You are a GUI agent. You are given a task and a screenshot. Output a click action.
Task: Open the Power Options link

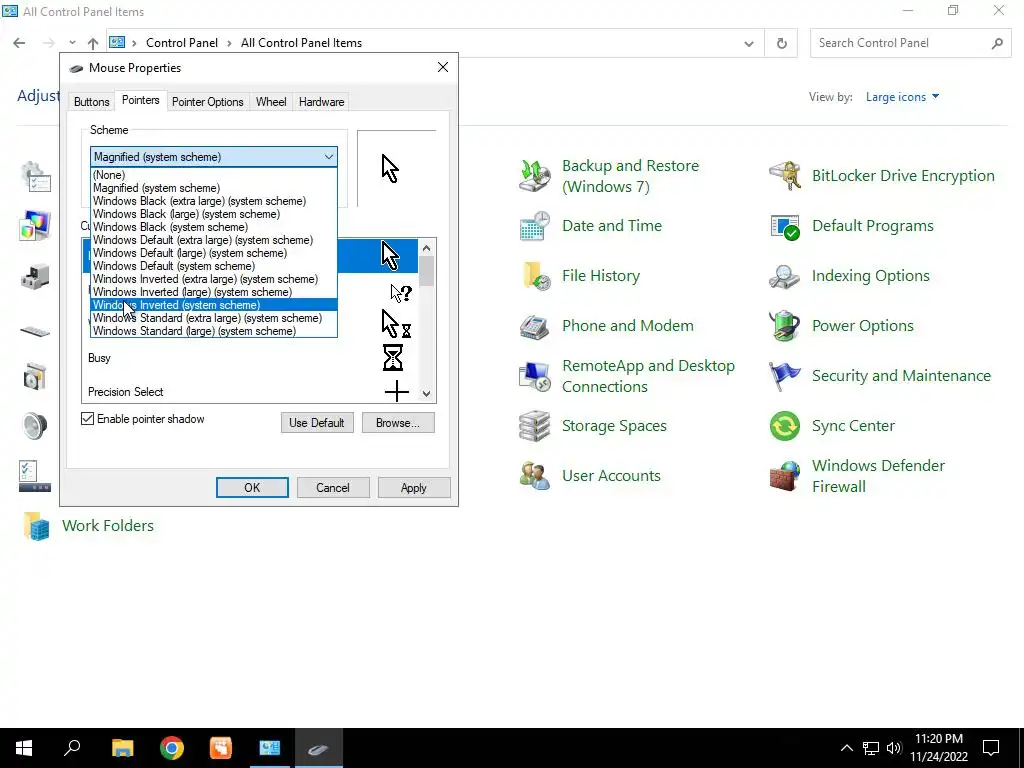tap(863, 326)
